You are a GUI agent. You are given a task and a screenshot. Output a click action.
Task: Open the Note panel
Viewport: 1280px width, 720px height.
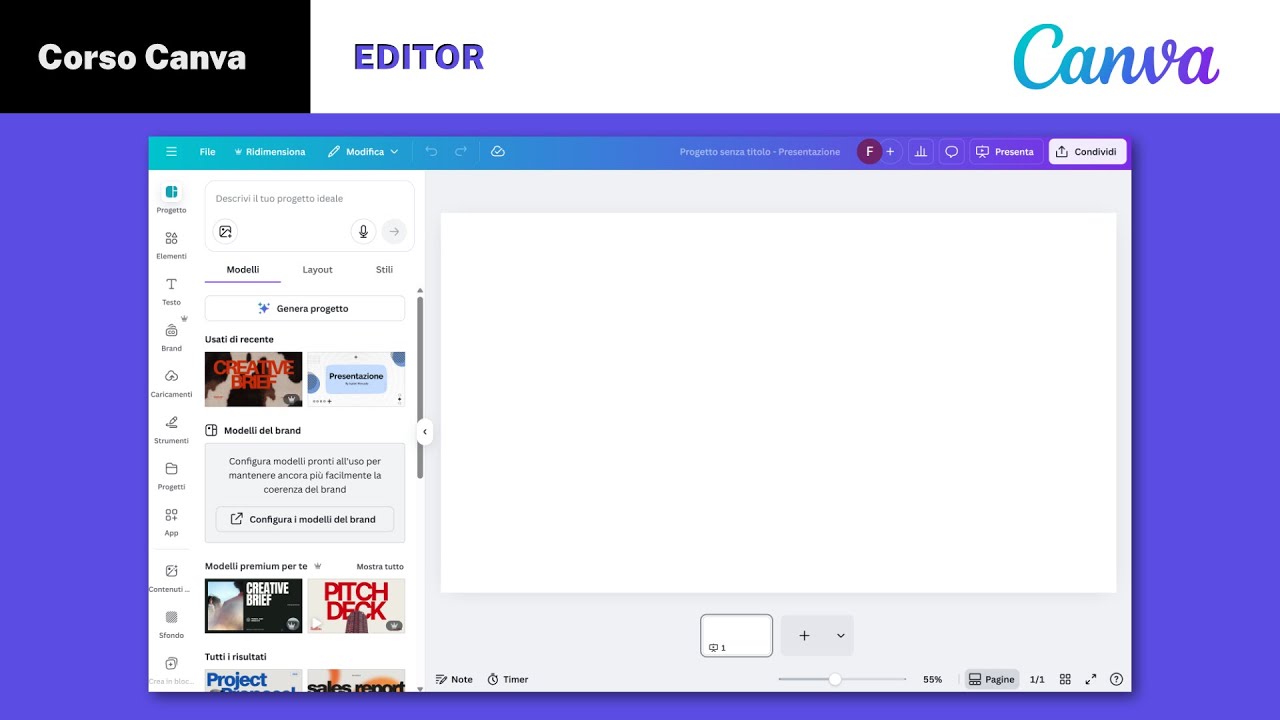click(454, 679)
